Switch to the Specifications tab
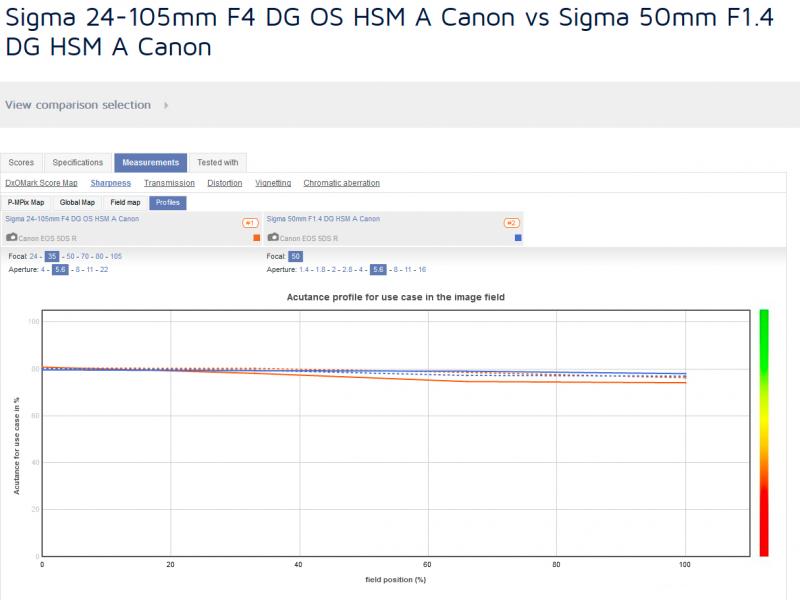Image resolution: width=800 pixels, height=600 pixels. pyautogui.click(x=78, y=163)
